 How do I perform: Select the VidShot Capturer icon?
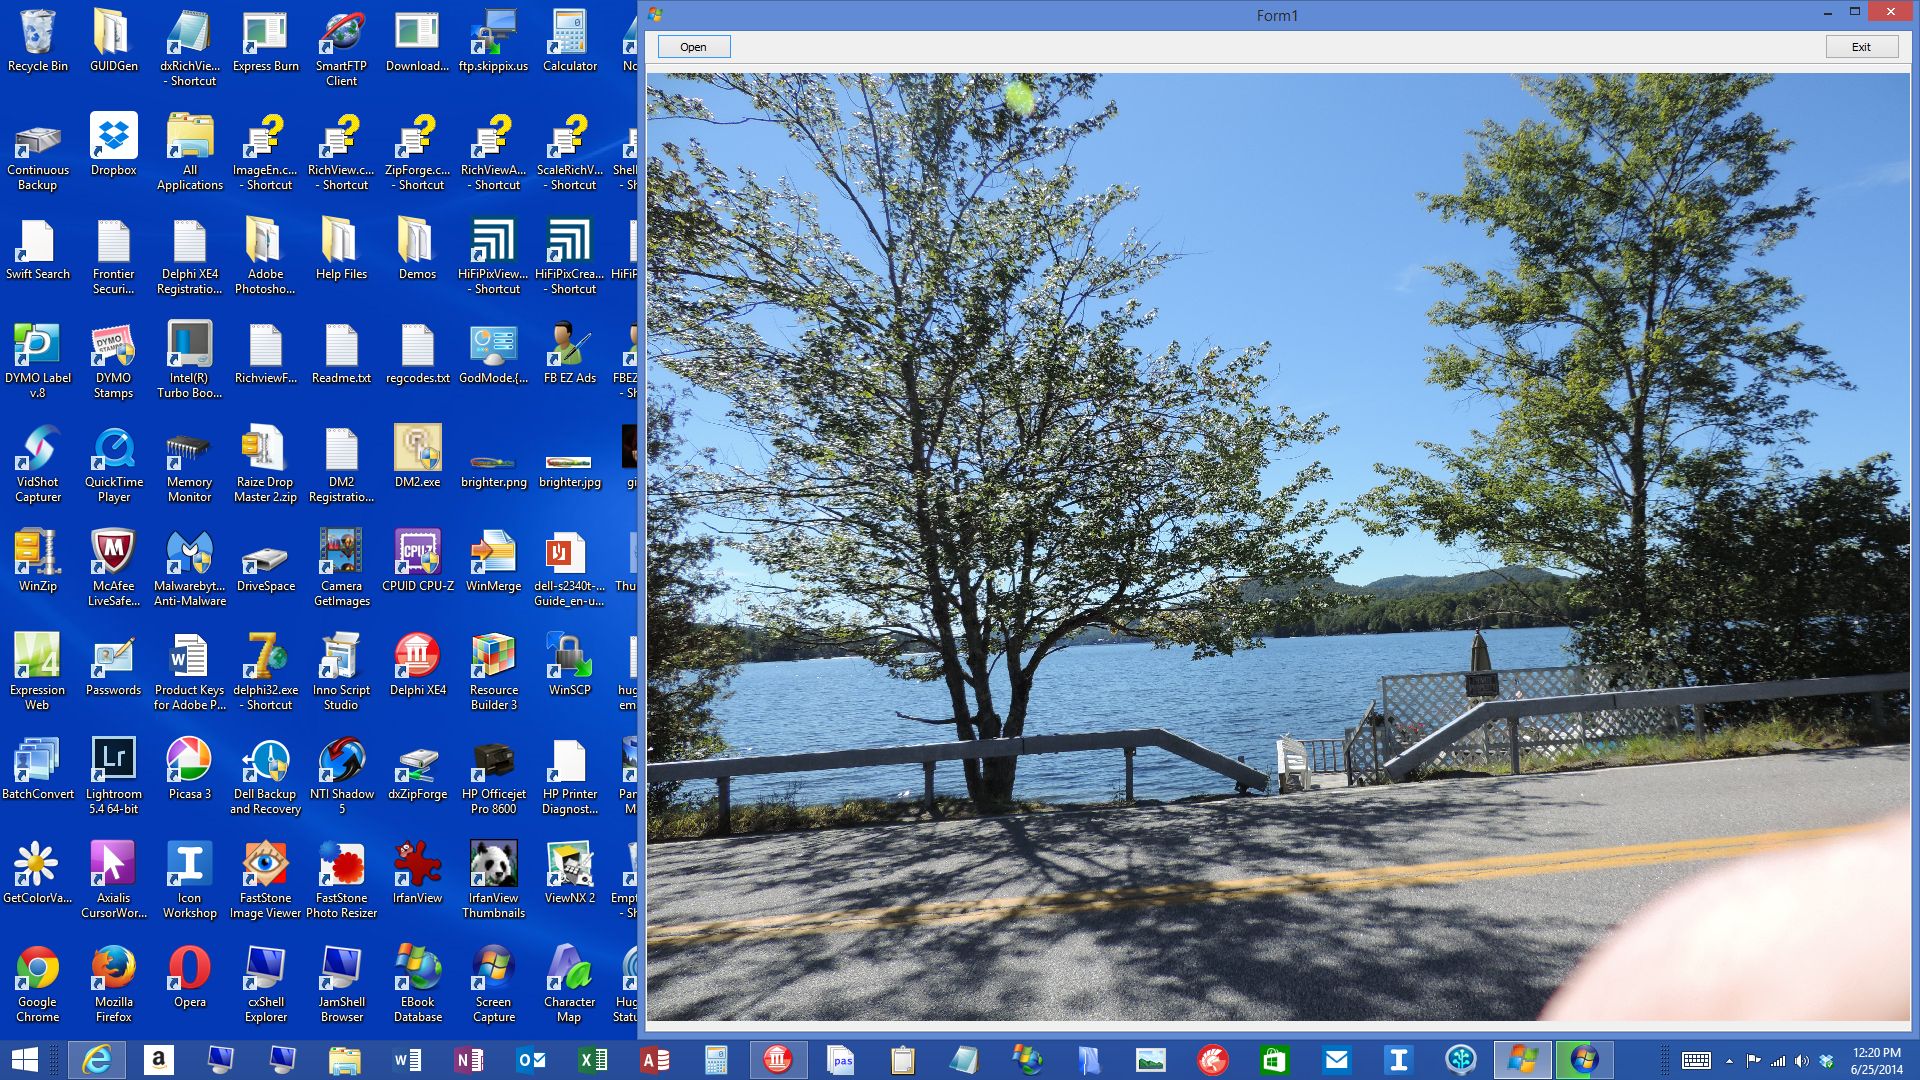[38, 465]
